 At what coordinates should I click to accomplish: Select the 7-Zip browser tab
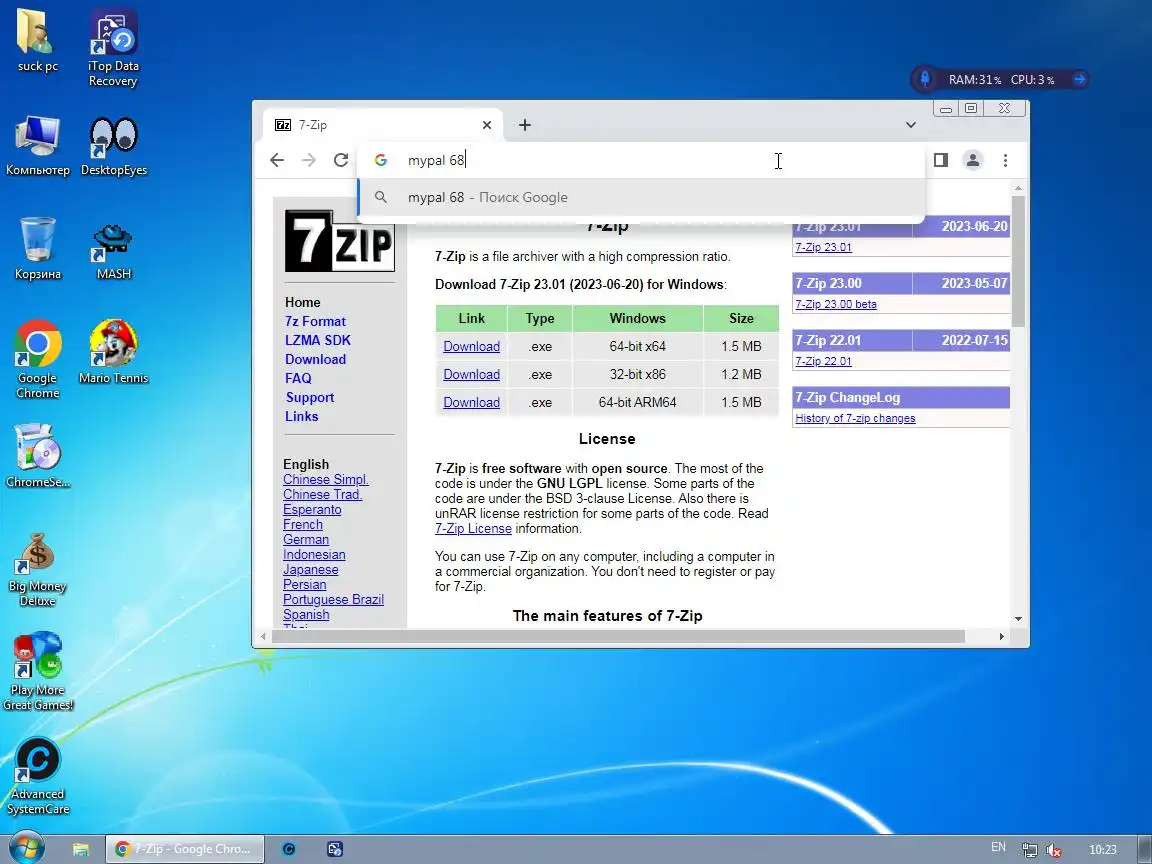[382, 125]
